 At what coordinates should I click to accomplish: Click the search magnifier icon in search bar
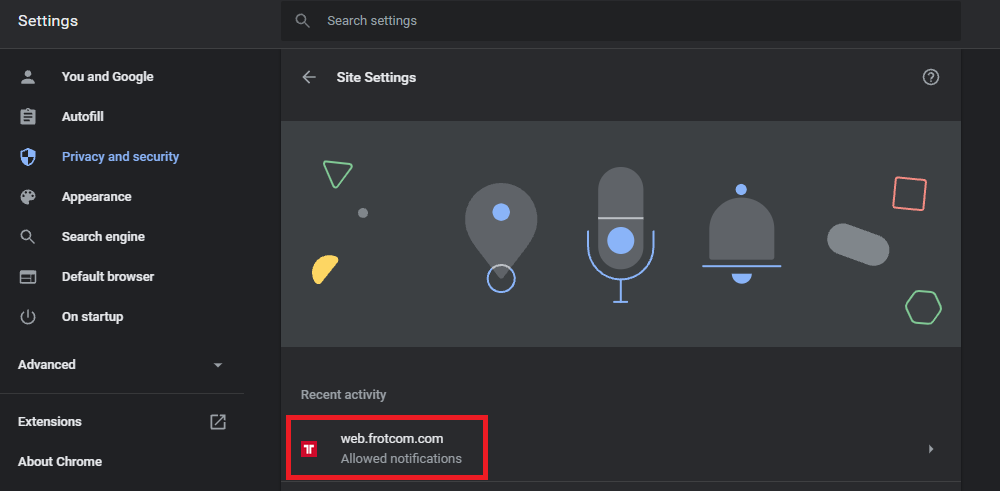click(x=302, y=21)
